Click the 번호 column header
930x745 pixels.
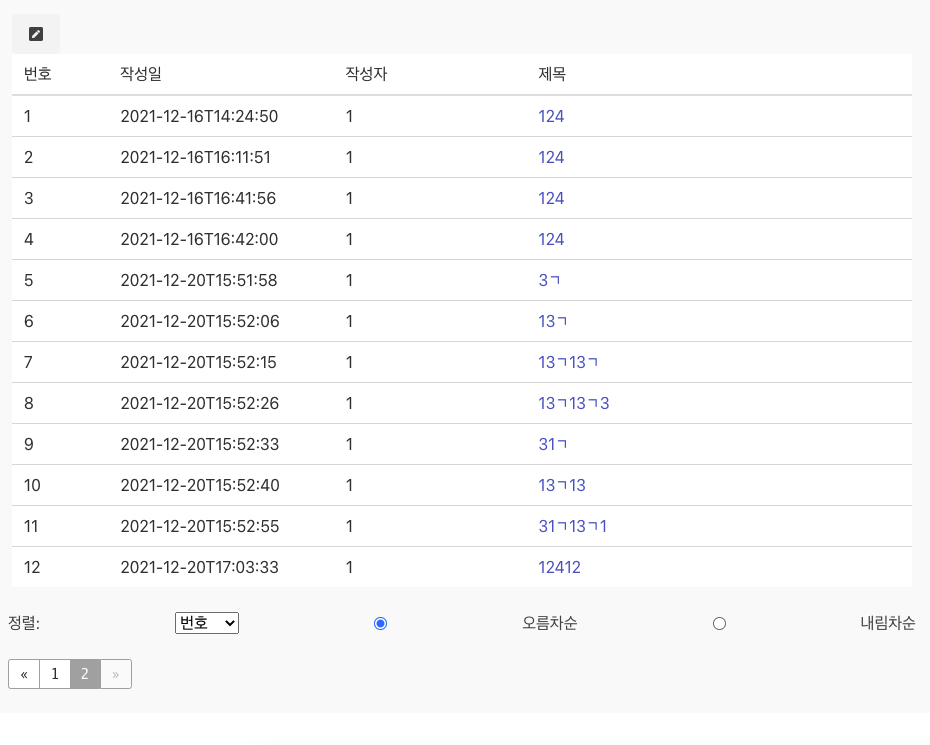coord(37,74)
